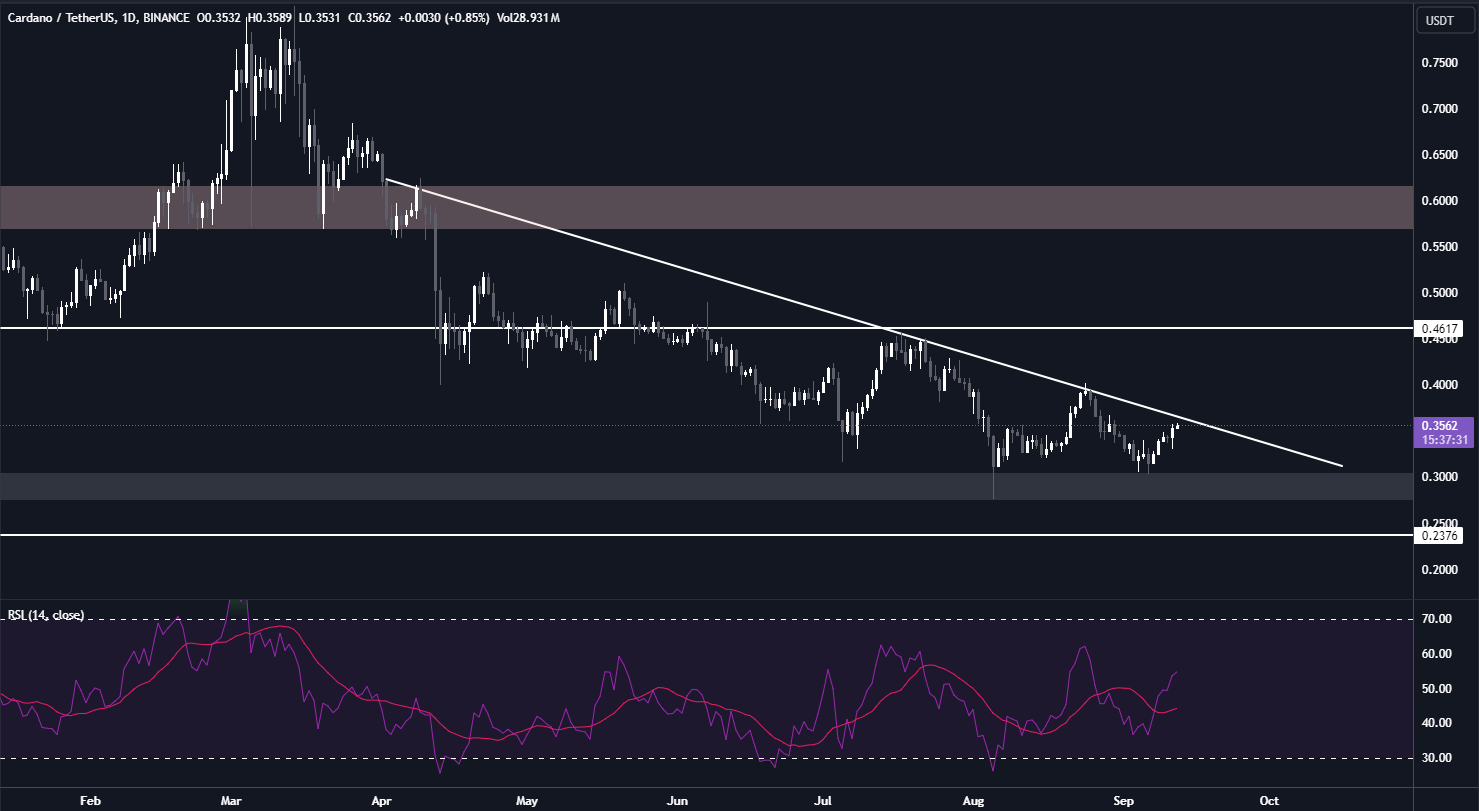
Task: Click the 0.2000 price axis label
Action: (1440, 570)
